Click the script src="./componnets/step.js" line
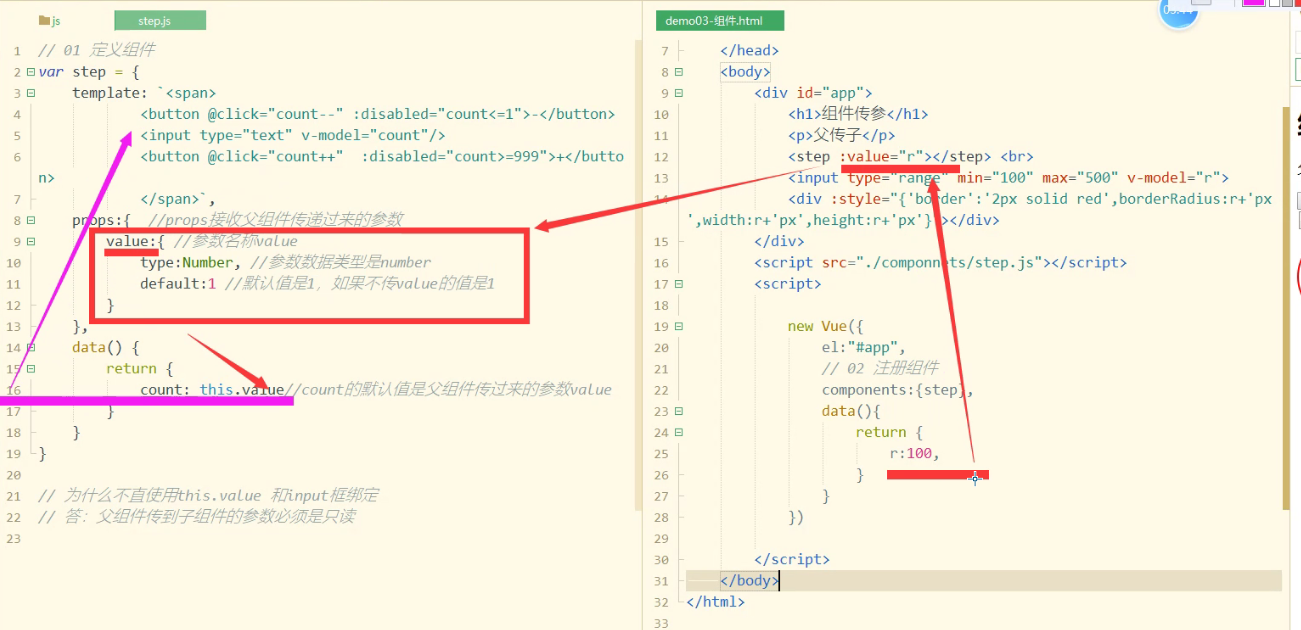 (940, 263)
